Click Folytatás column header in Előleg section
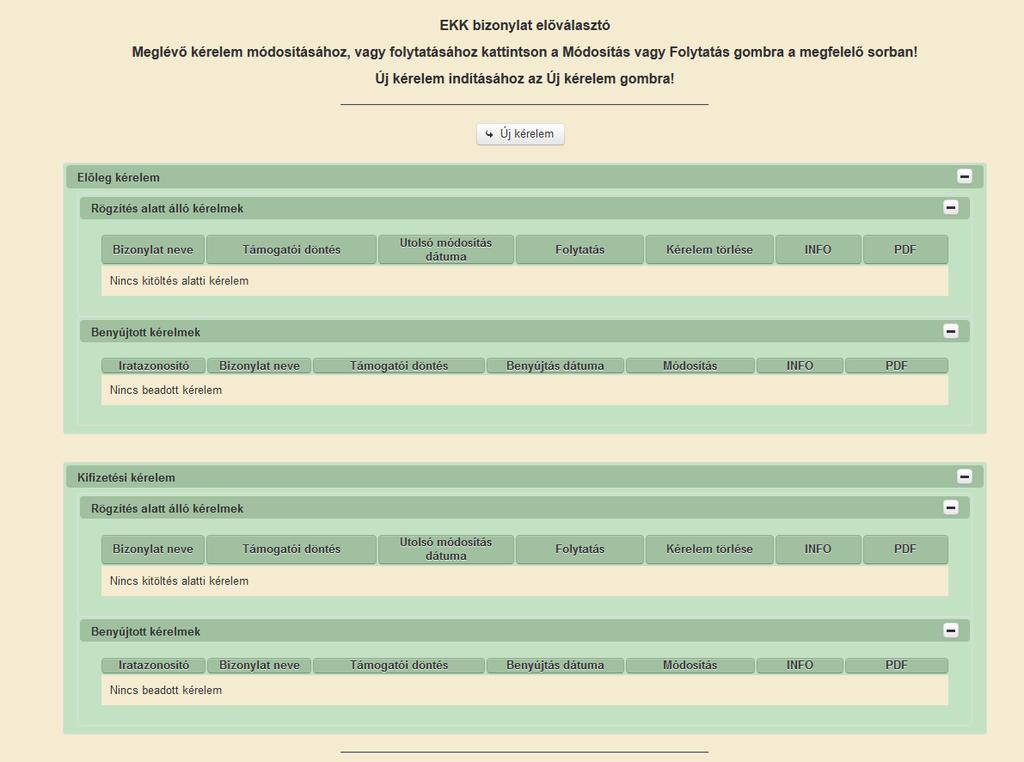1024x762 pixels. point(580,249)
